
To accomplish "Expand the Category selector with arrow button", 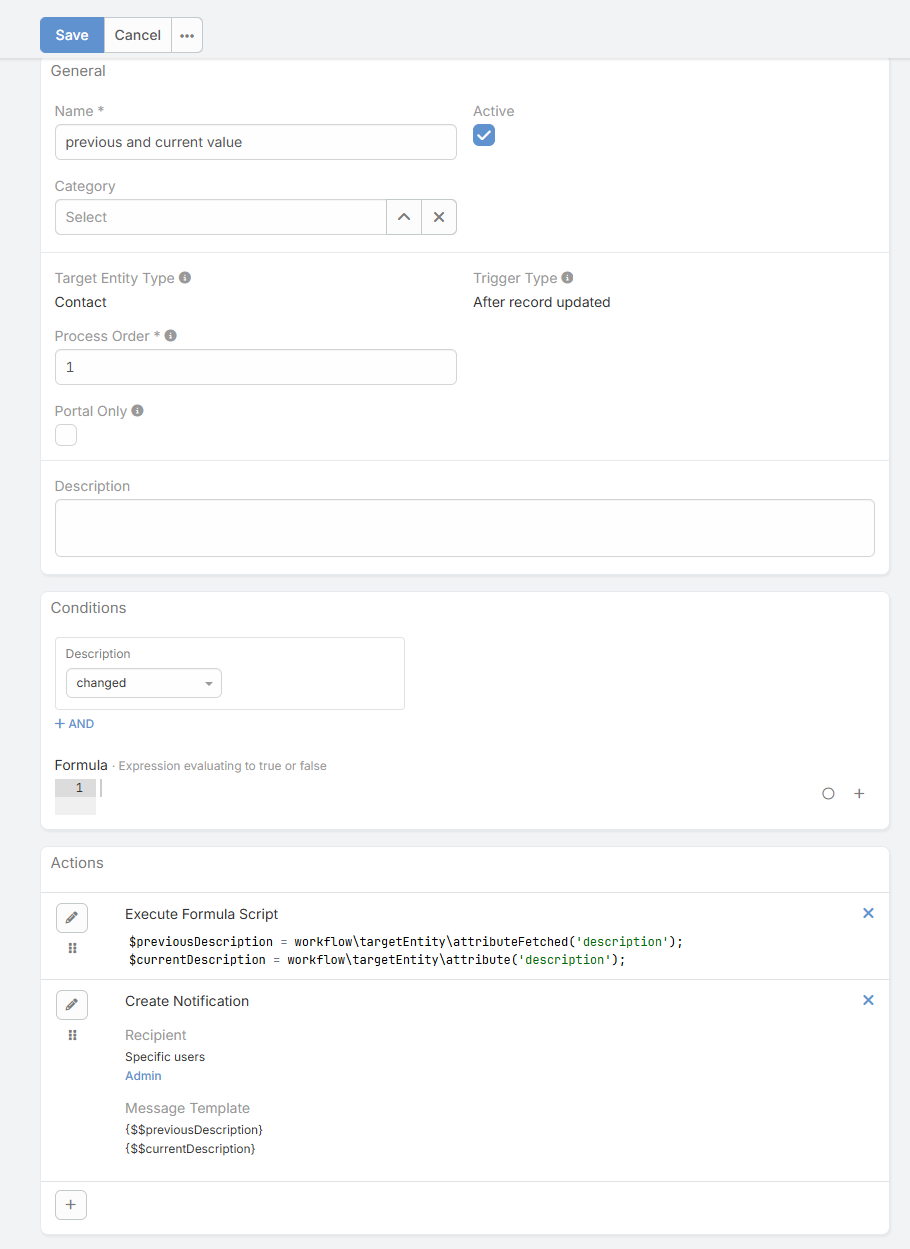I will [x=403, y=217].
